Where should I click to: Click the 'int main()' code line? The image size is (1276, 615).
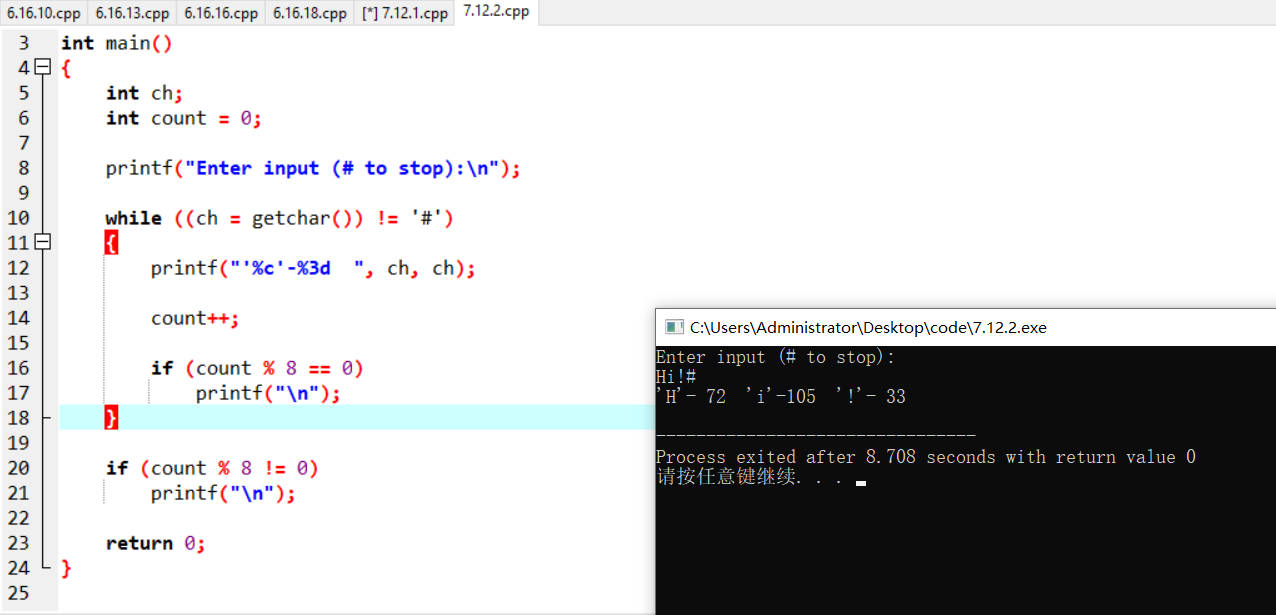pyautogui.click(x=117, y=43)
